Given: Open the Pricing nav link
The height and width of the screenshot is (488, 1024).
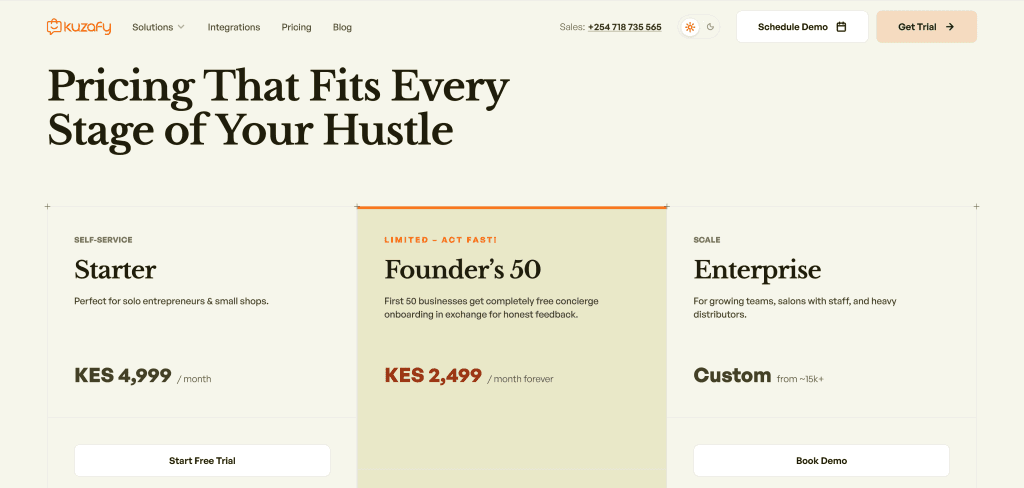Looking at the screenshot, I should point(296,27).
